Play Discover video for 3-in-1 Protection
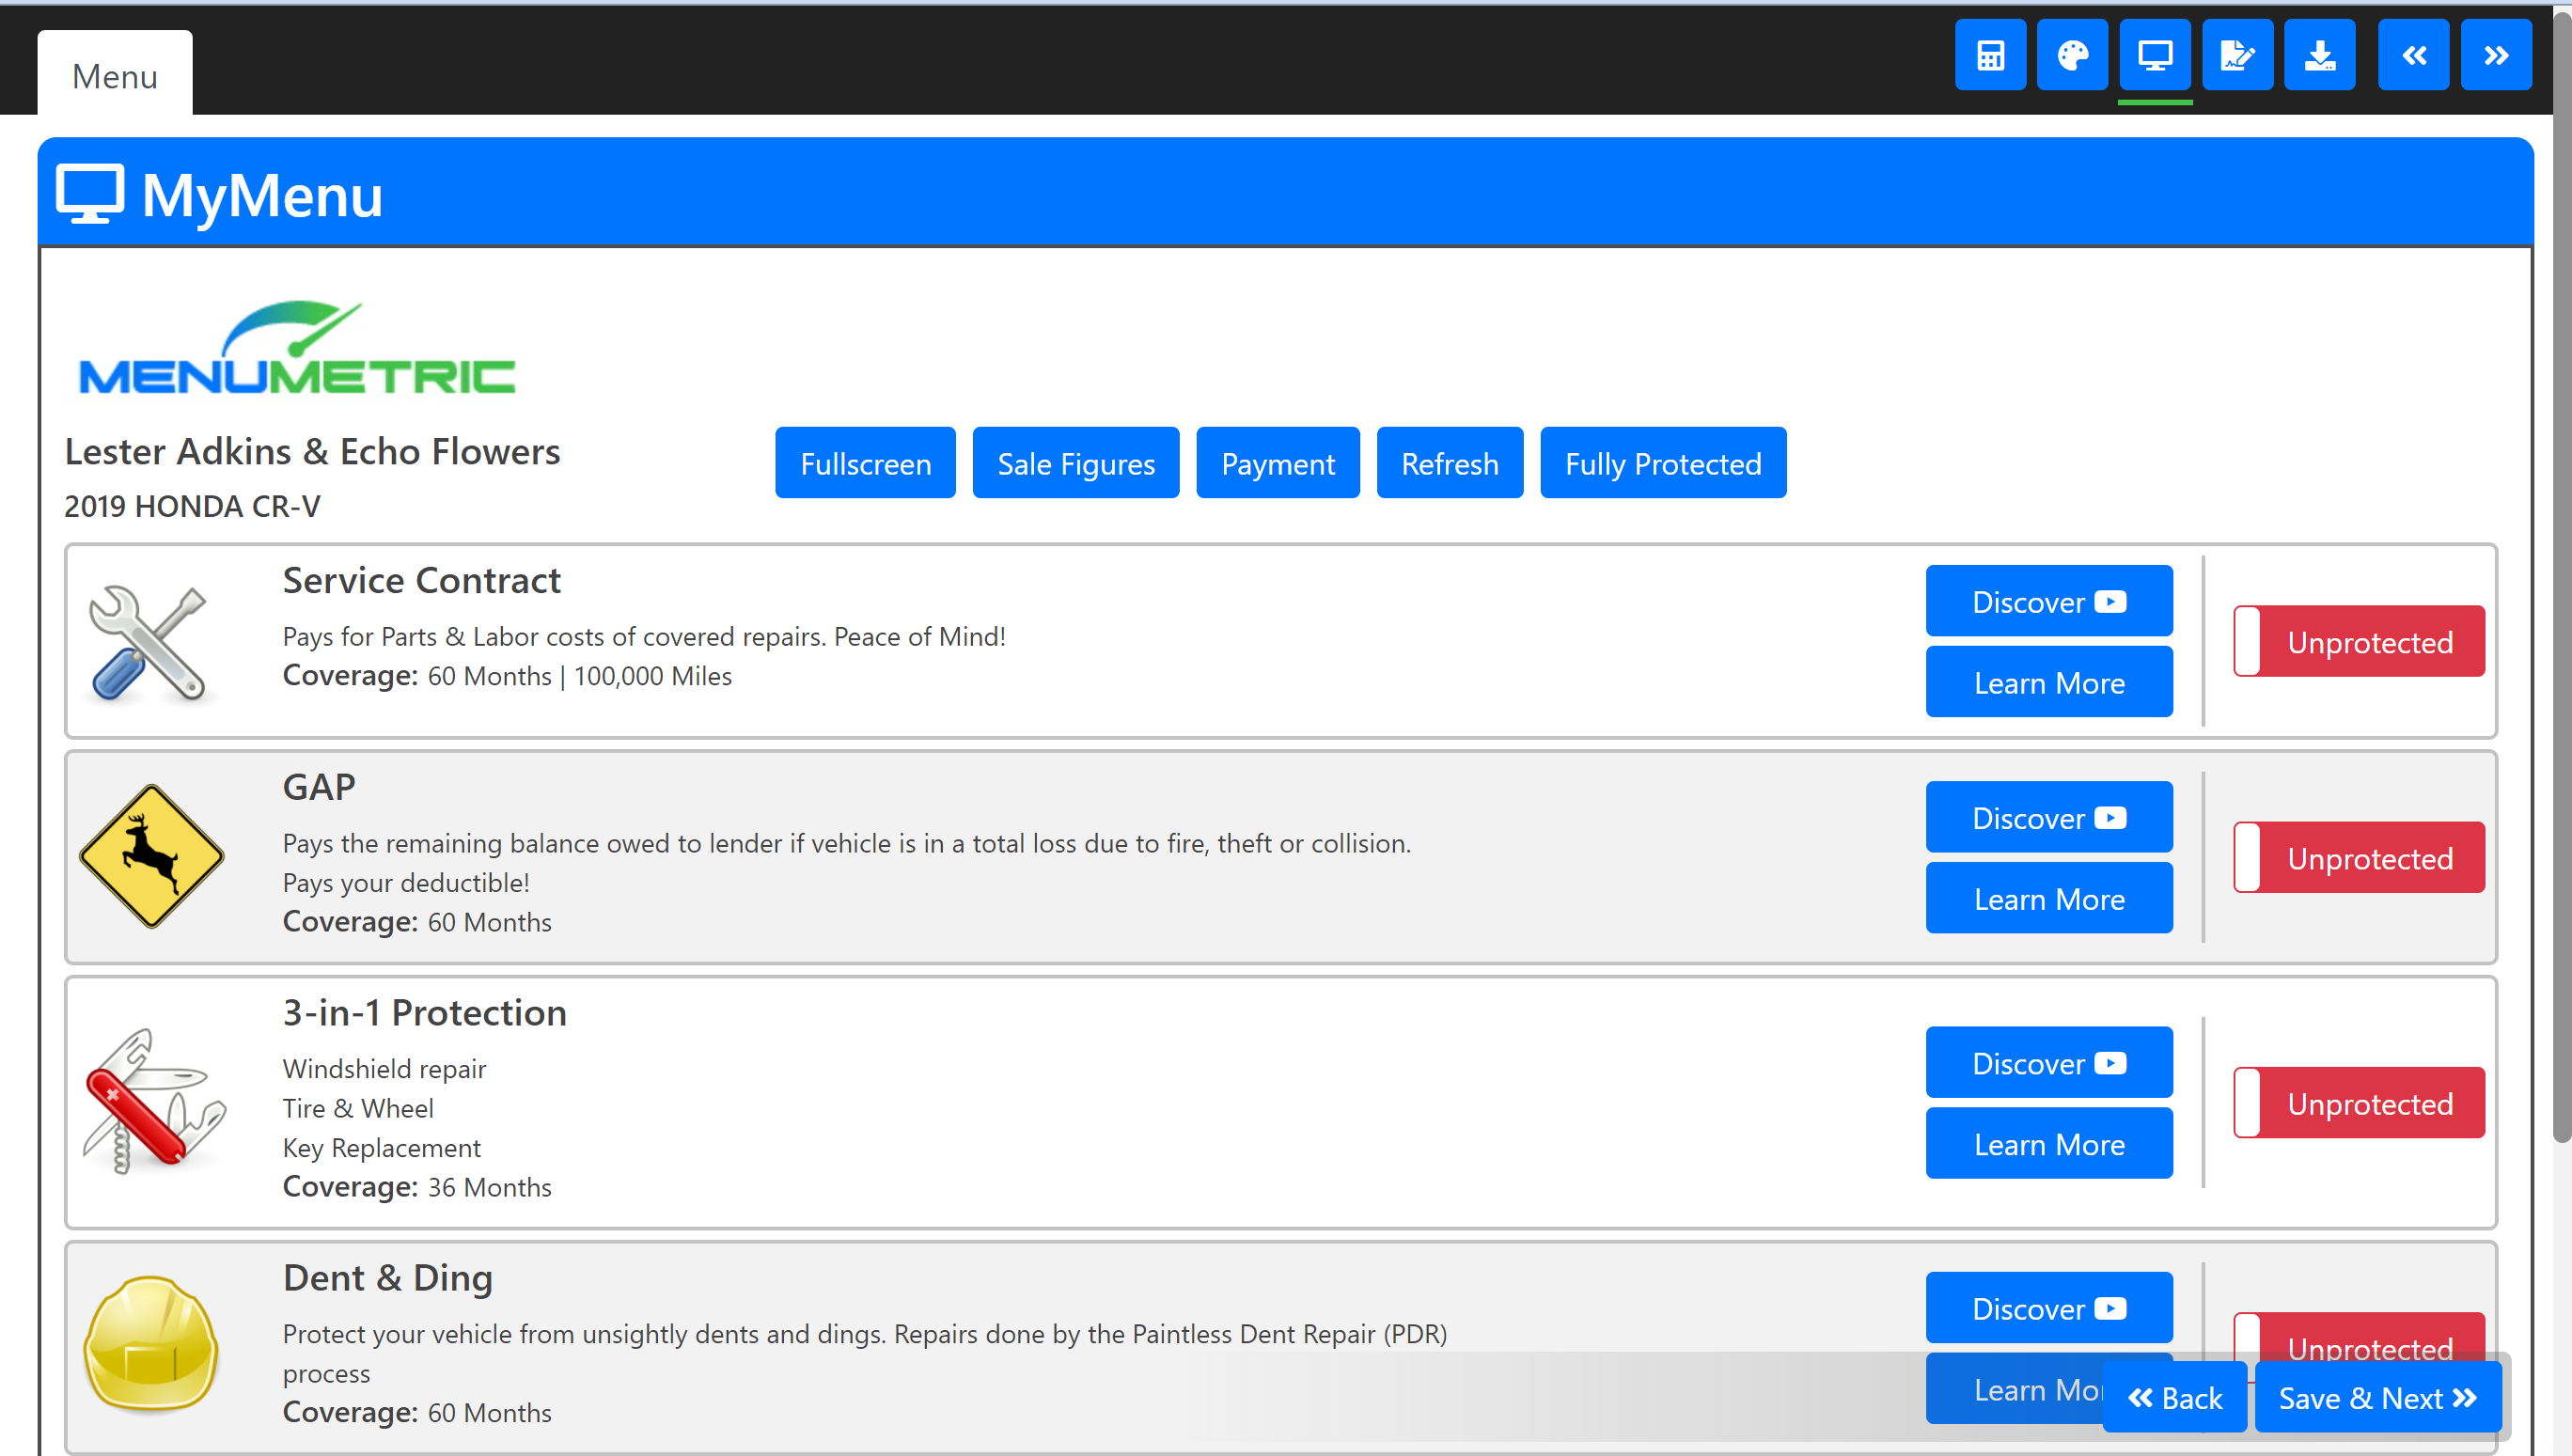 pos(2049,1062)
